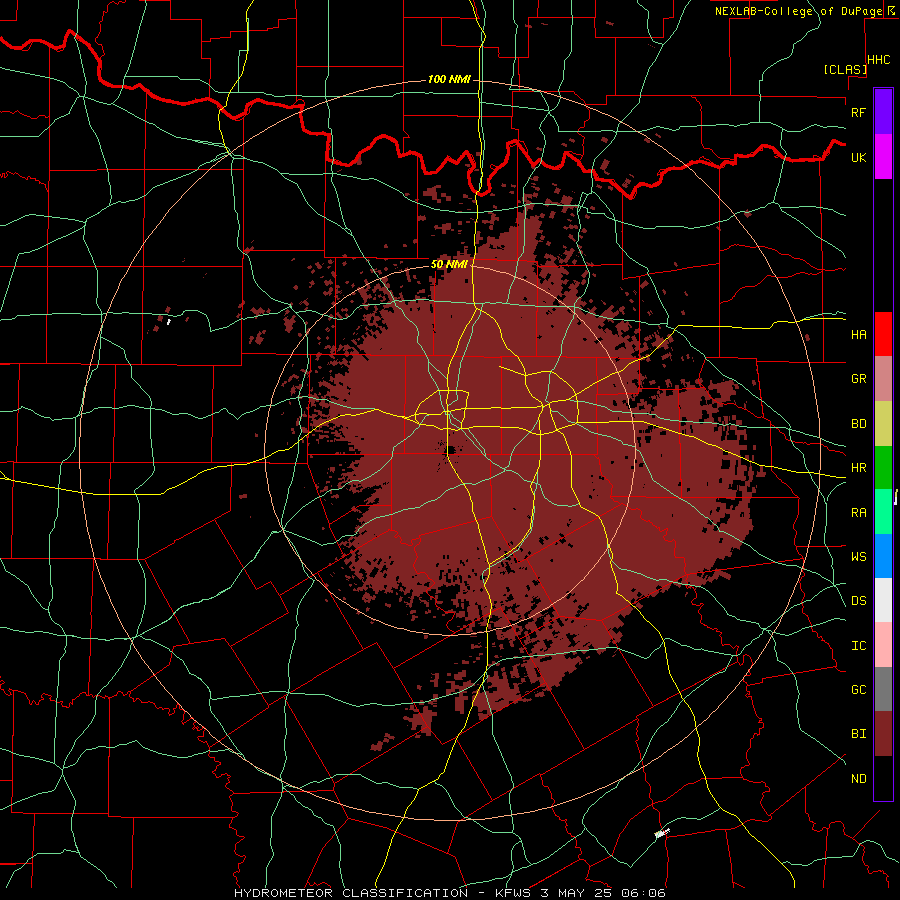Click the HA legend label
Image resolution: width=900 pixels, height=900 pixels.
click(x=858, y=335)
